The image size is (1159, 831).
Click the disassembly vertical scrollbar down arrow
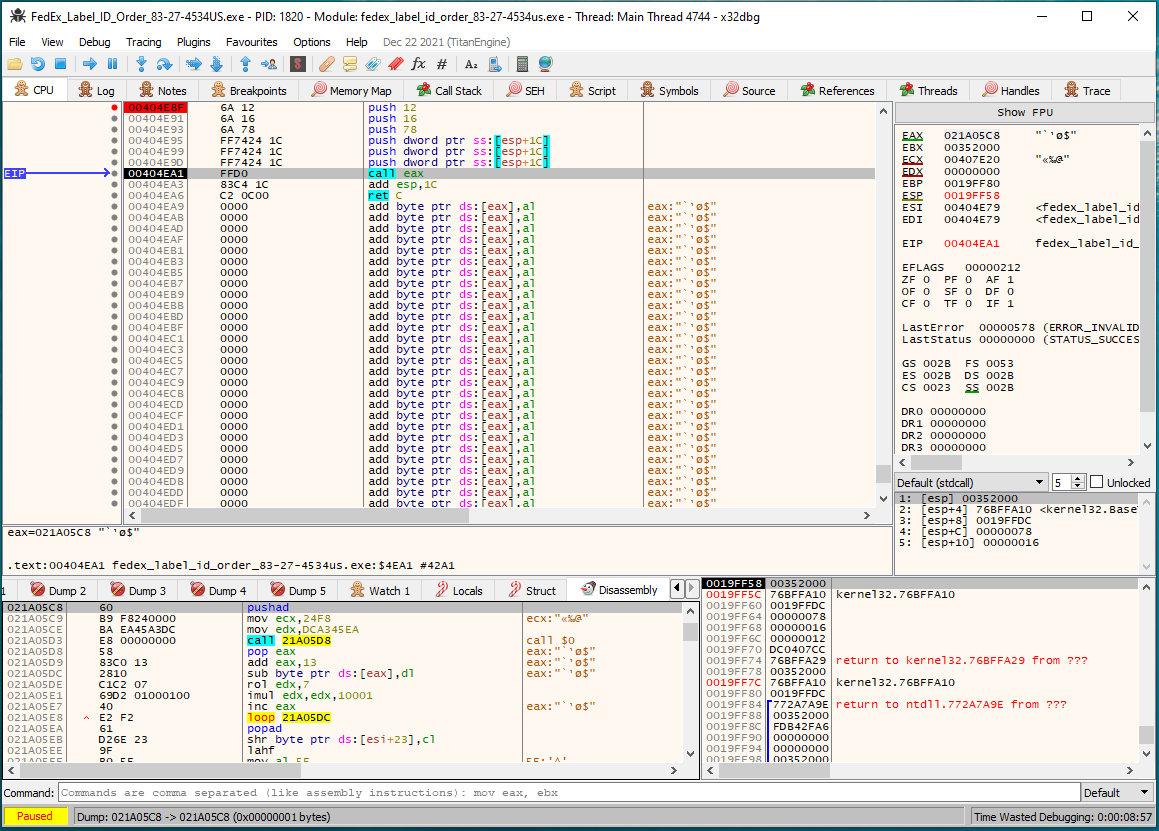883,499
